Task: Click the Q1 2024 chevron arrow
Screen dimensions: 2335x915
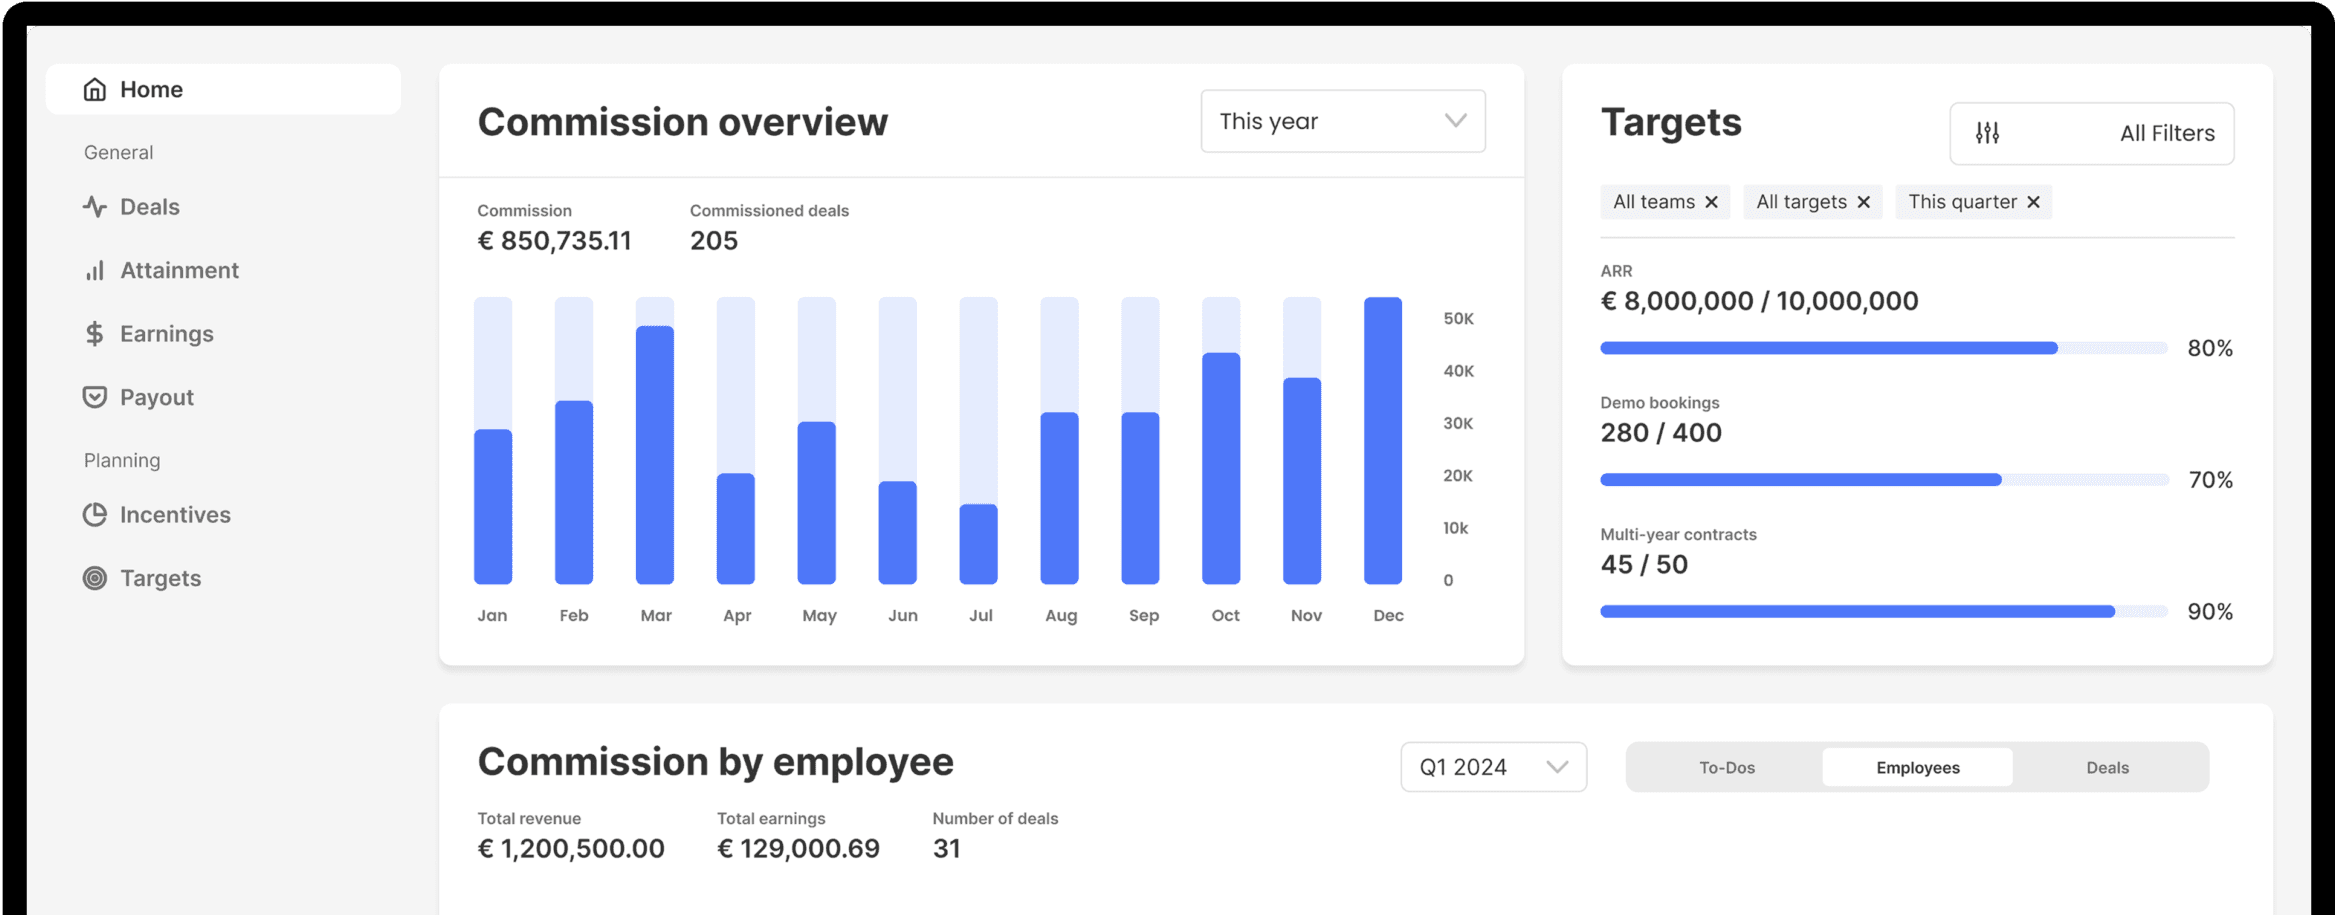Action: 1556,767
